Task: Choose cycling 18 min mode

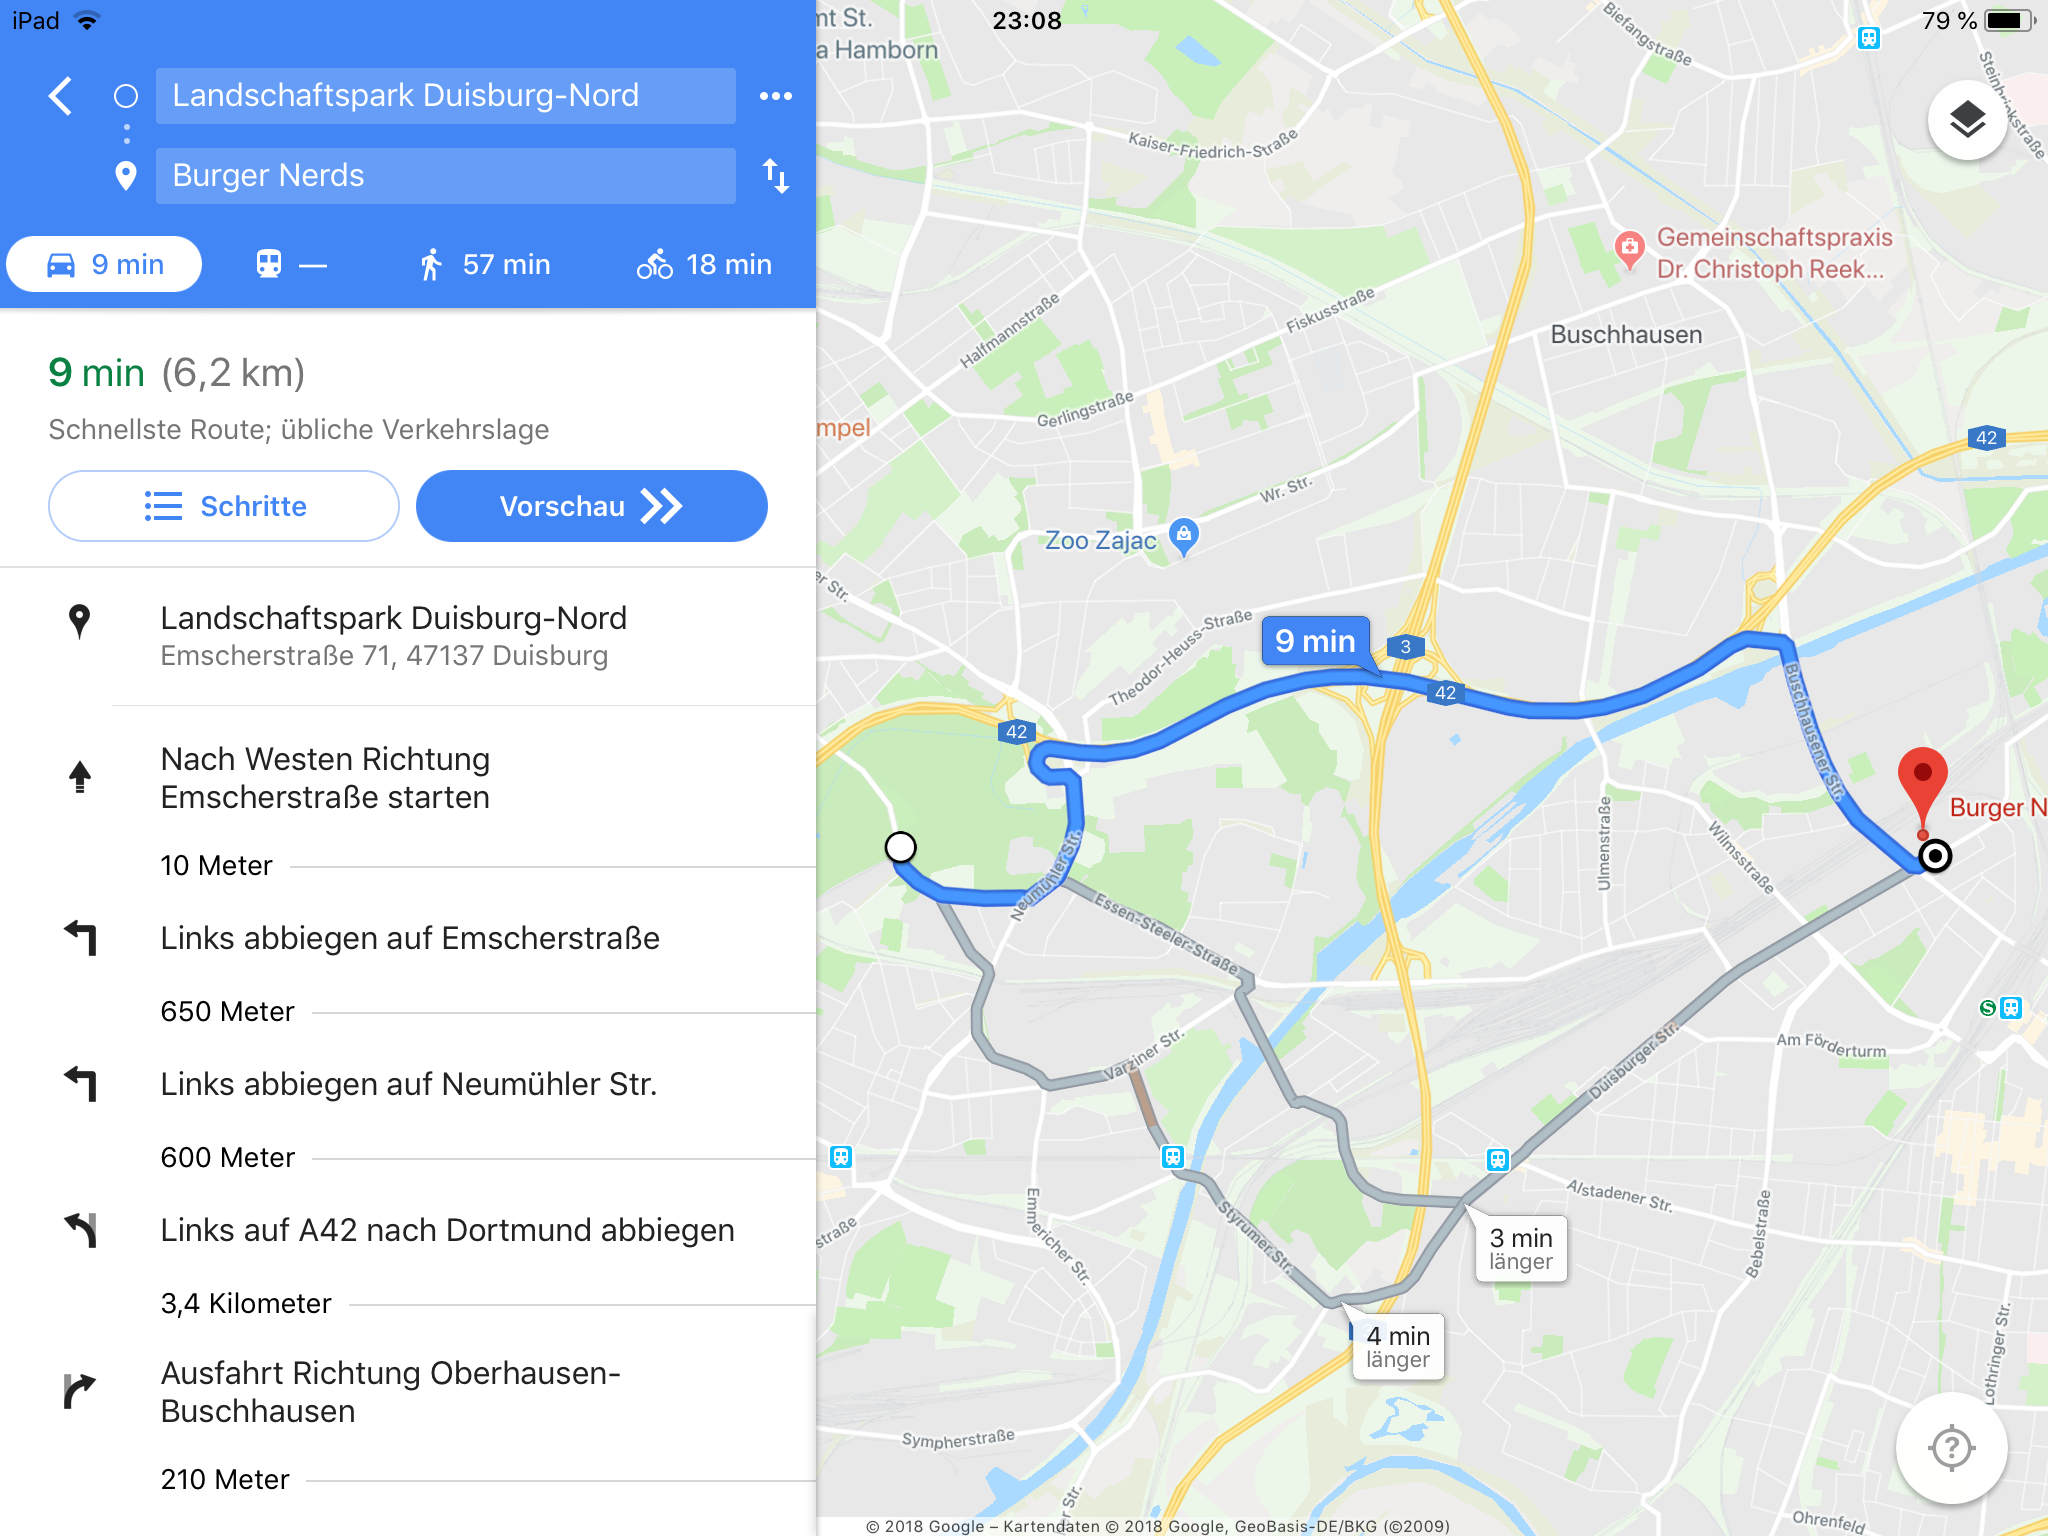Action: point(705,264)
